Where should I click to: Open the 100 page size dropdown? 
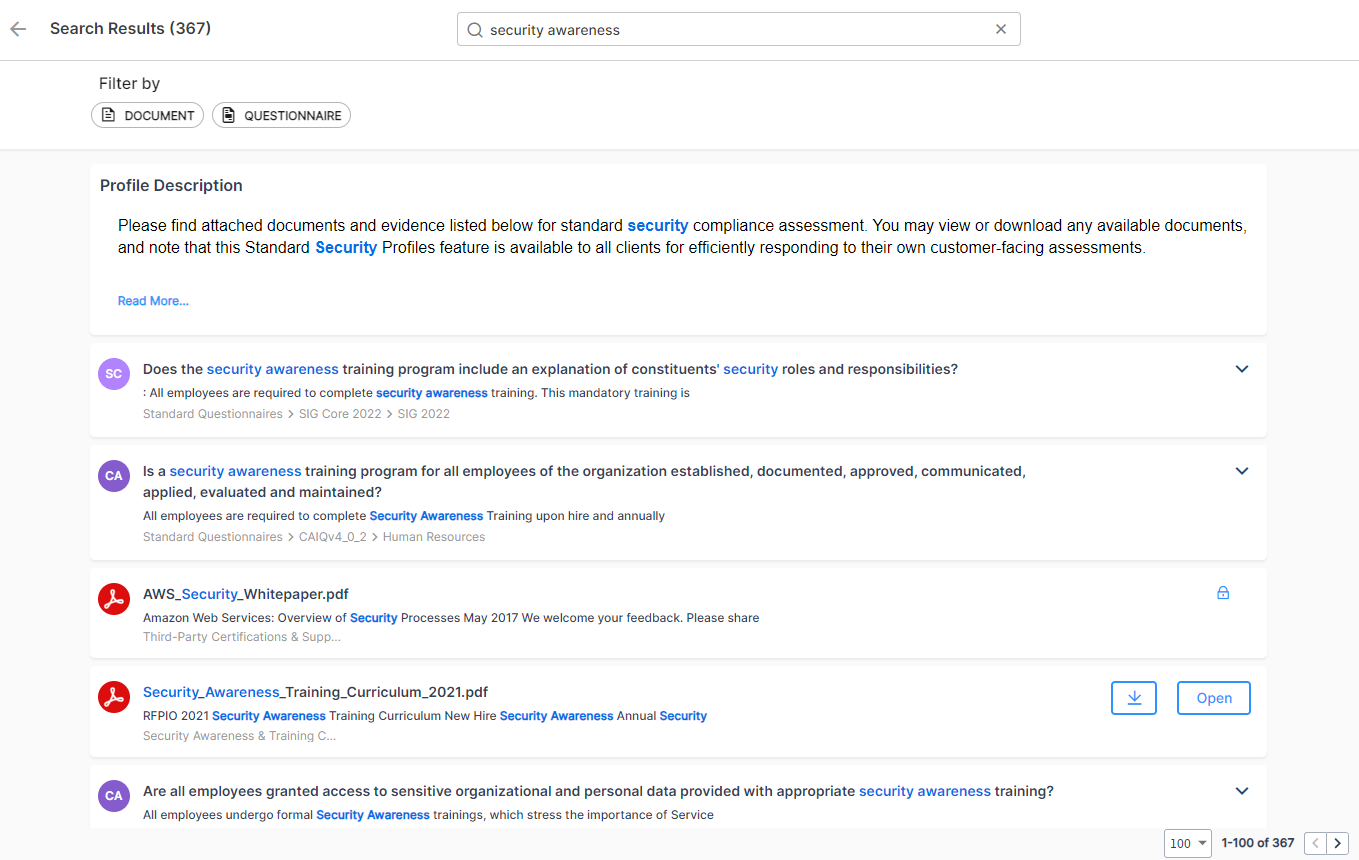point(1188,843)
